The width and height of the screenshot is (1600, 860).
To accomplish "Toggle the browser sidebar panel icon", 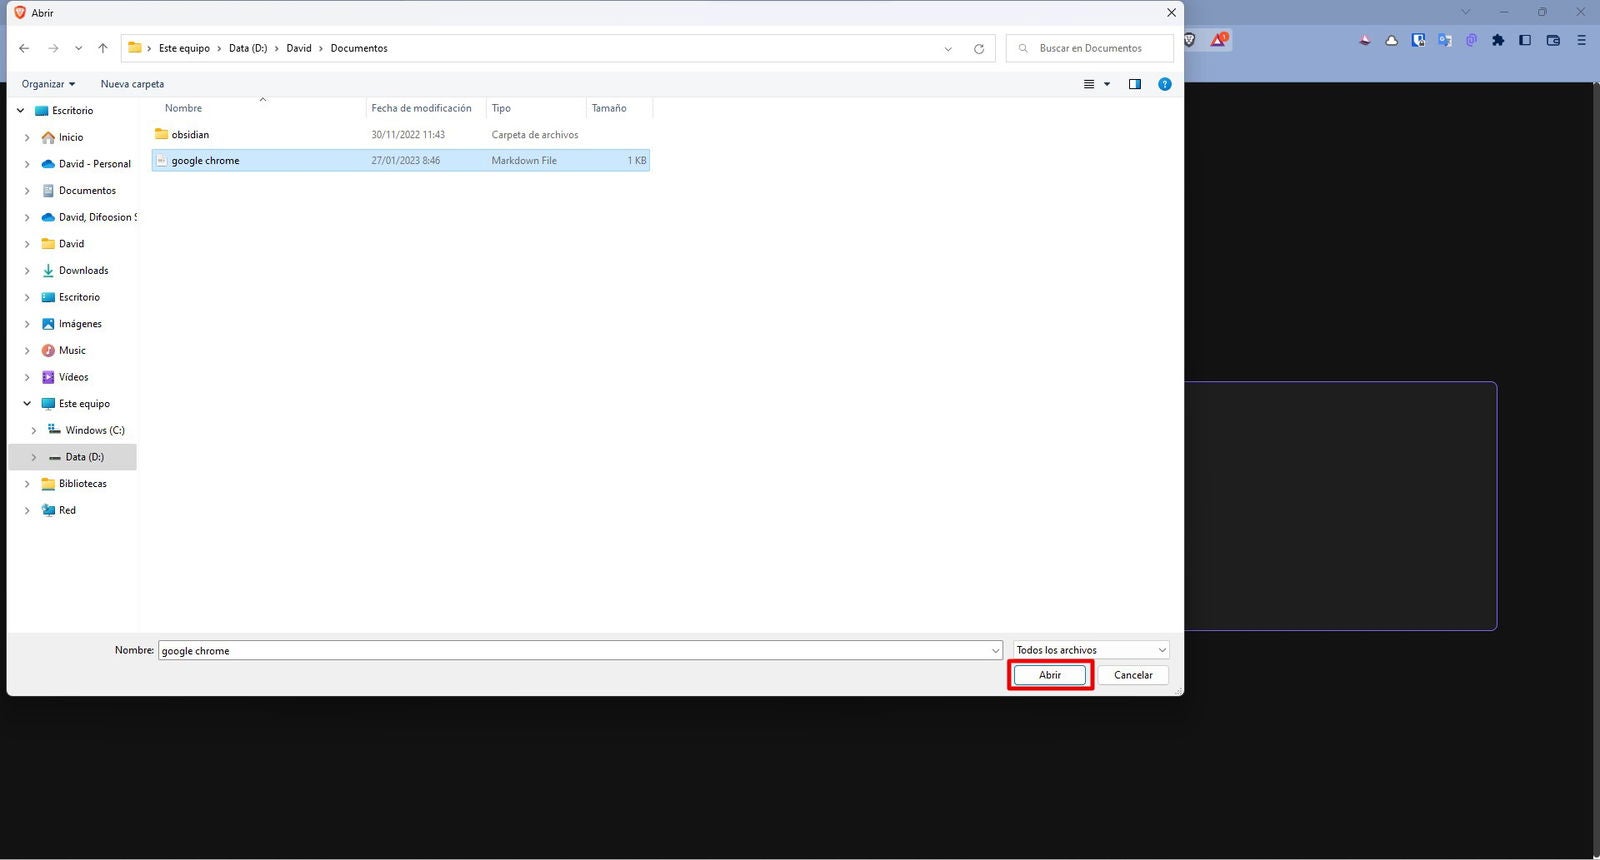I will point(1524,40).
